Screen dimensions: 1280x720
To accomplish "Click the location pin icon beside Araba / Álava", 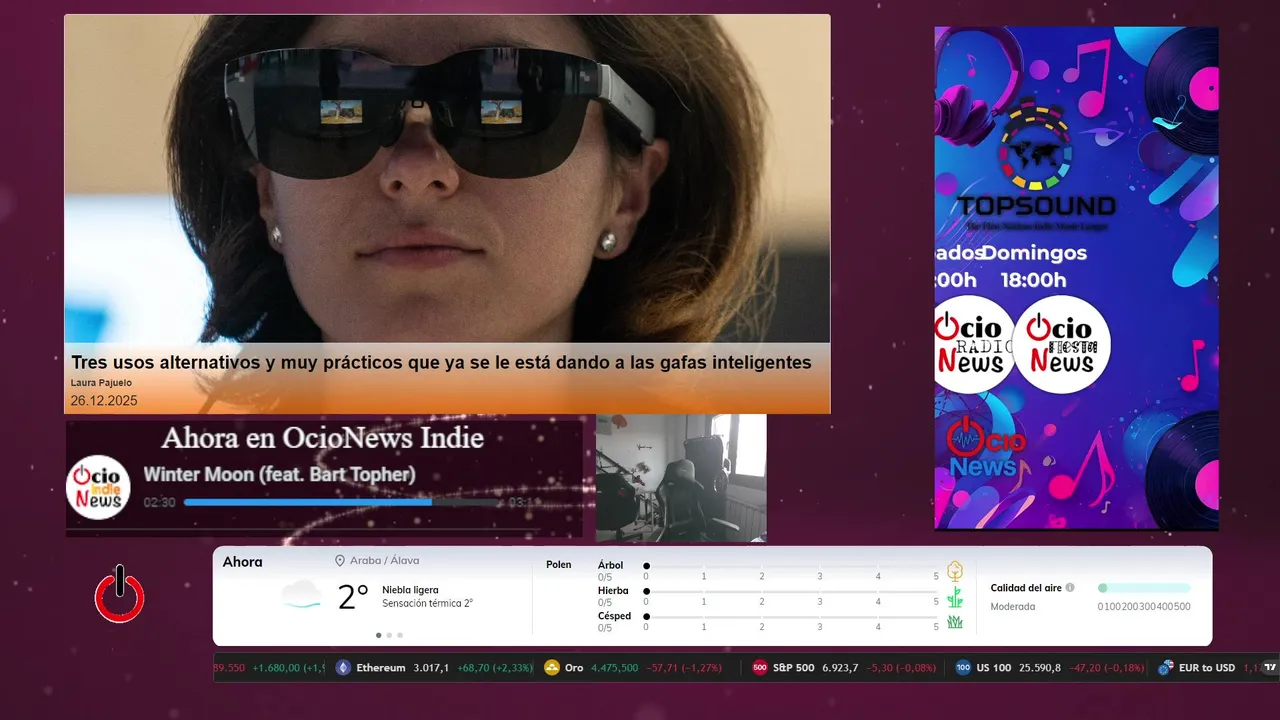I will click(340, 561).
